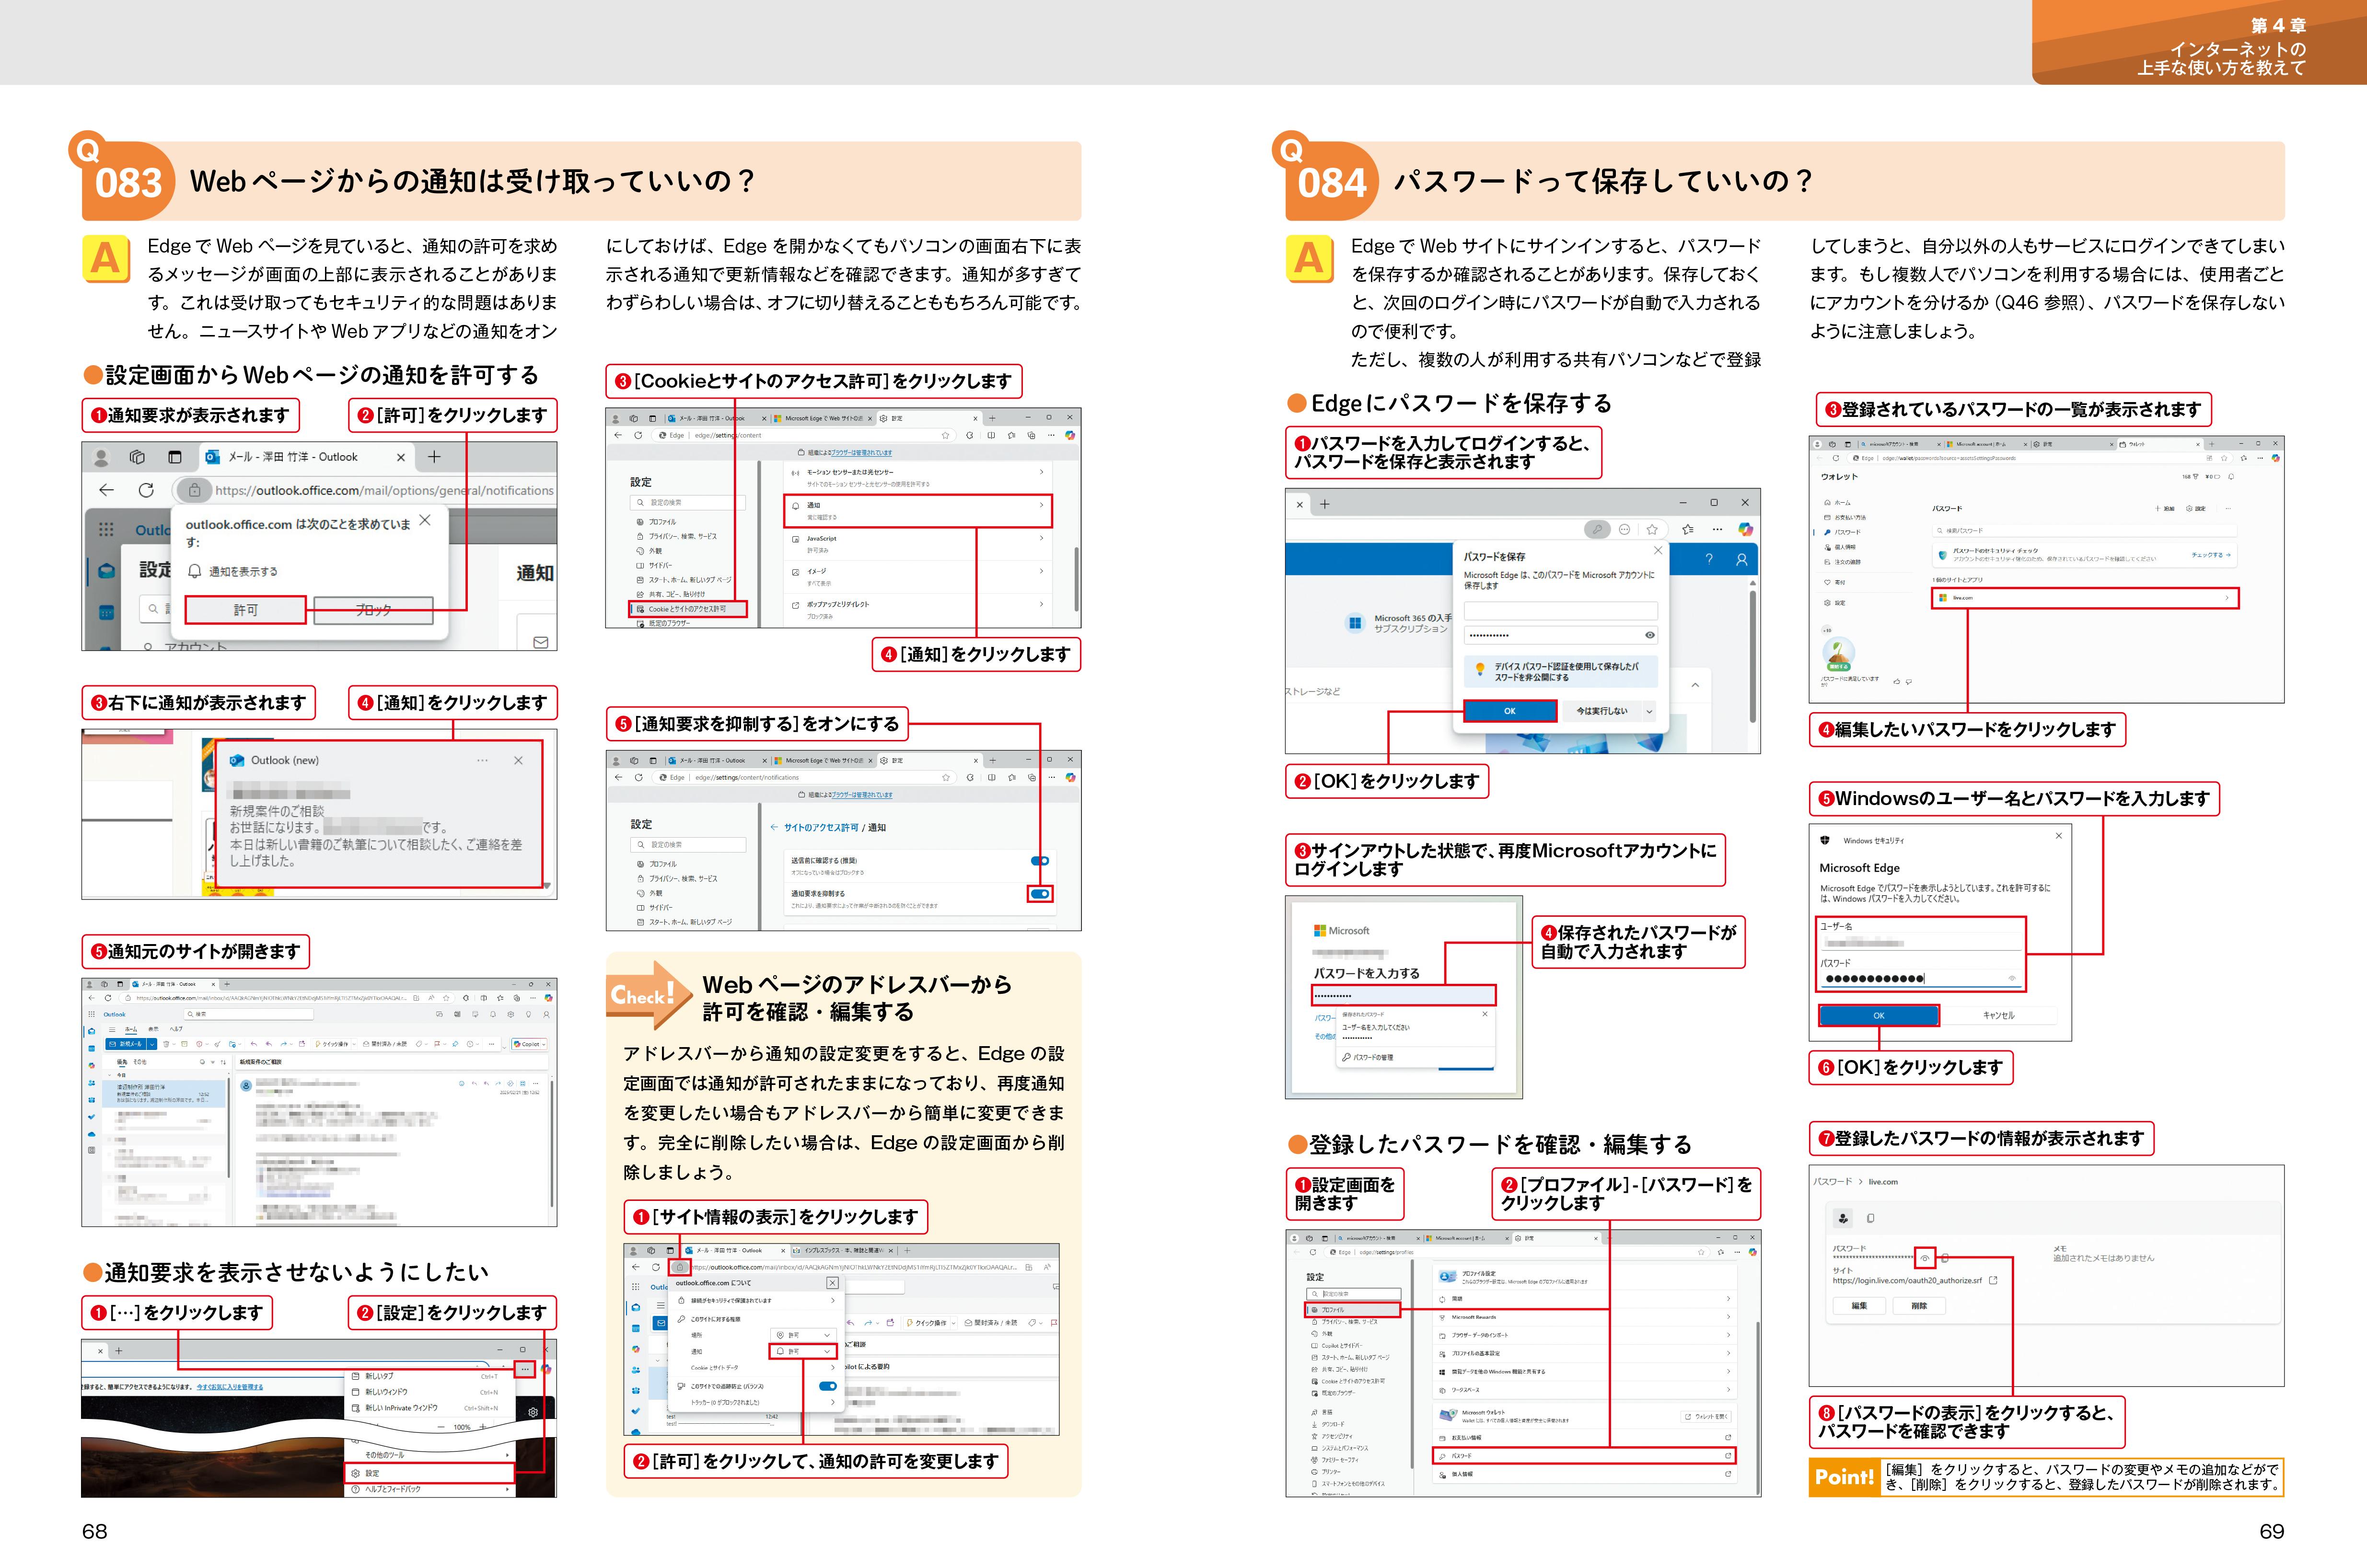The width and height of the screenshot is (2367, 1568).
Task: Click the zoom-out minus next to 100%
Action: [441, 1427]
